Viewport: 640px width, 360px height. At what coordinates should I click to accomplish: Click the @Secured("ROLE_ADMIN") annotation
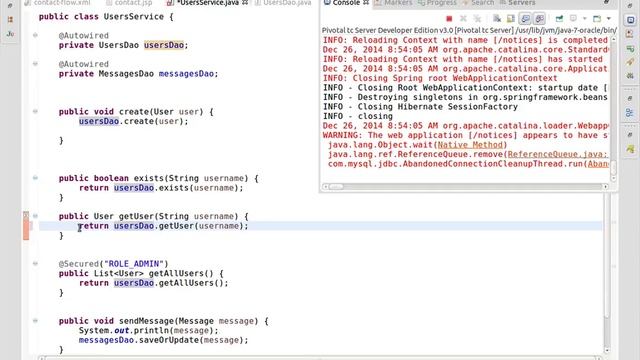tap(113, 264)
